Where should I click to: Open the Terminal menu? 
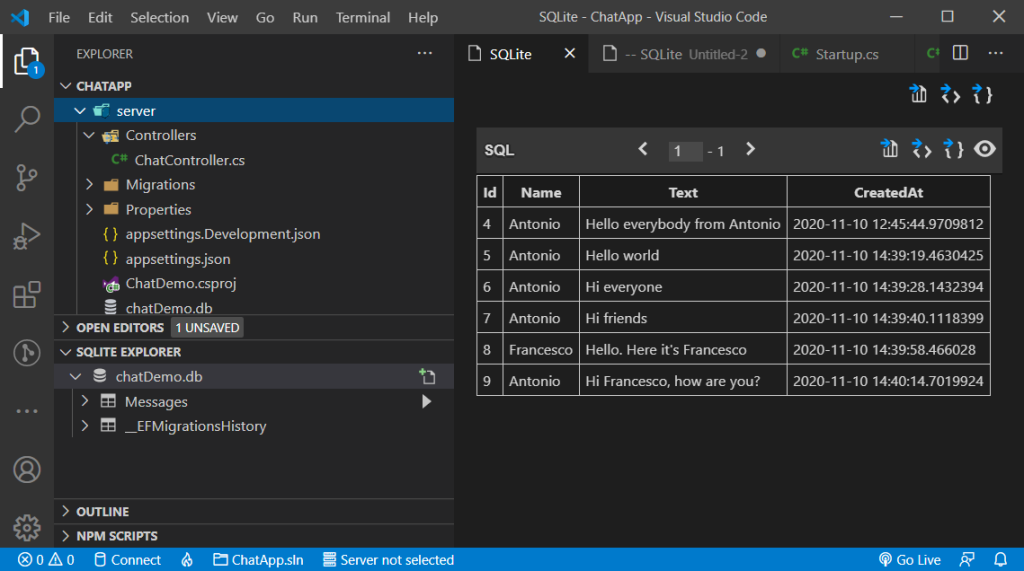363,17
